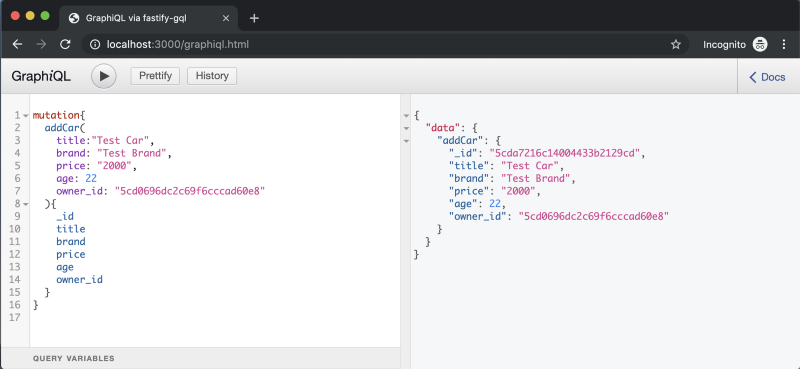The height and width of the screenshot is (369, 800).
Task: Click "Test Brand" value in result pane
Action: tap(536, 178)
